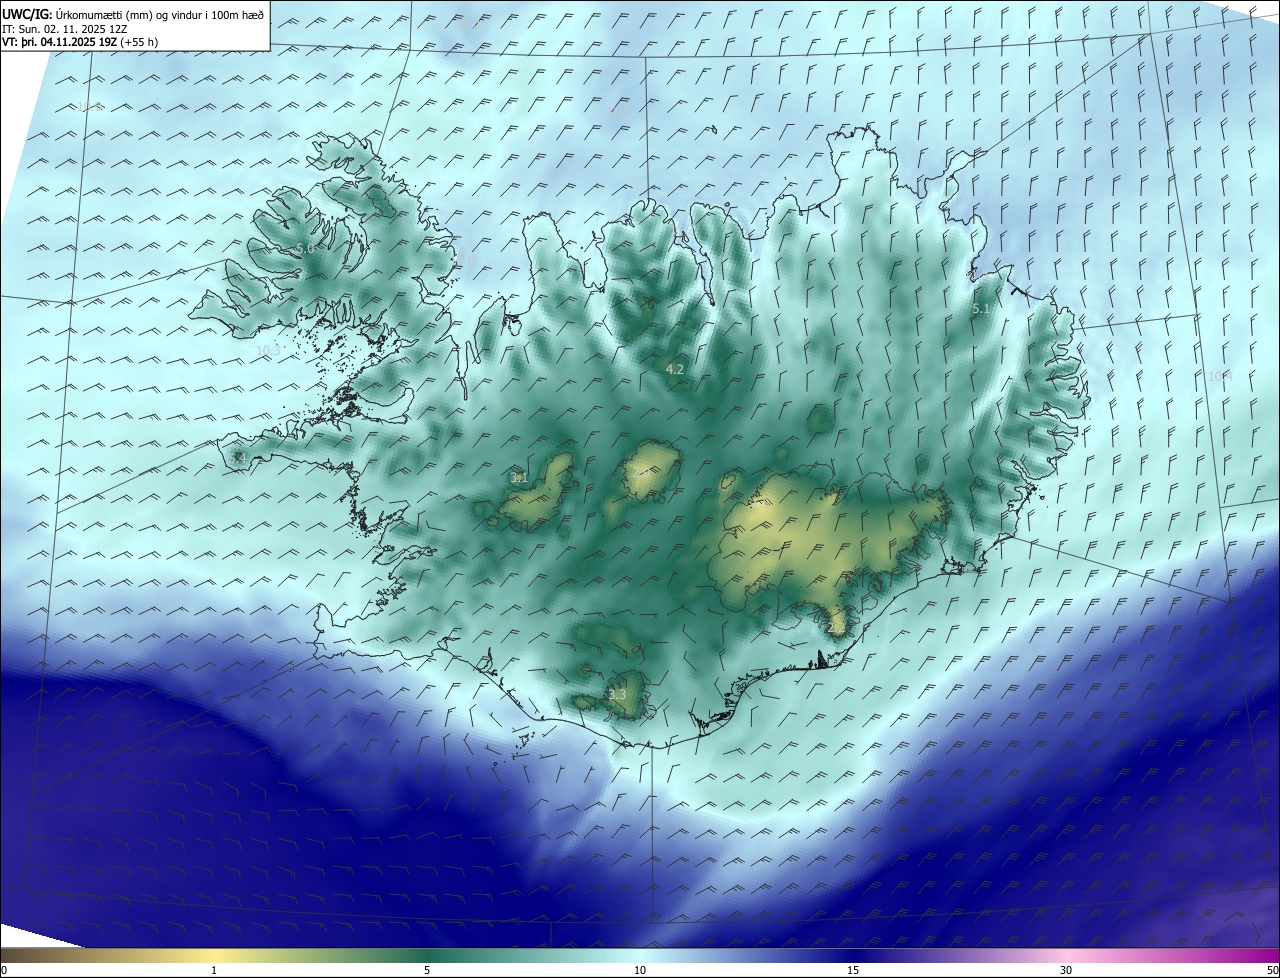Click the 10.3 value off the west coast
Screen dimensions: 1280x978
pyautogui.click(x=268, y=350)
